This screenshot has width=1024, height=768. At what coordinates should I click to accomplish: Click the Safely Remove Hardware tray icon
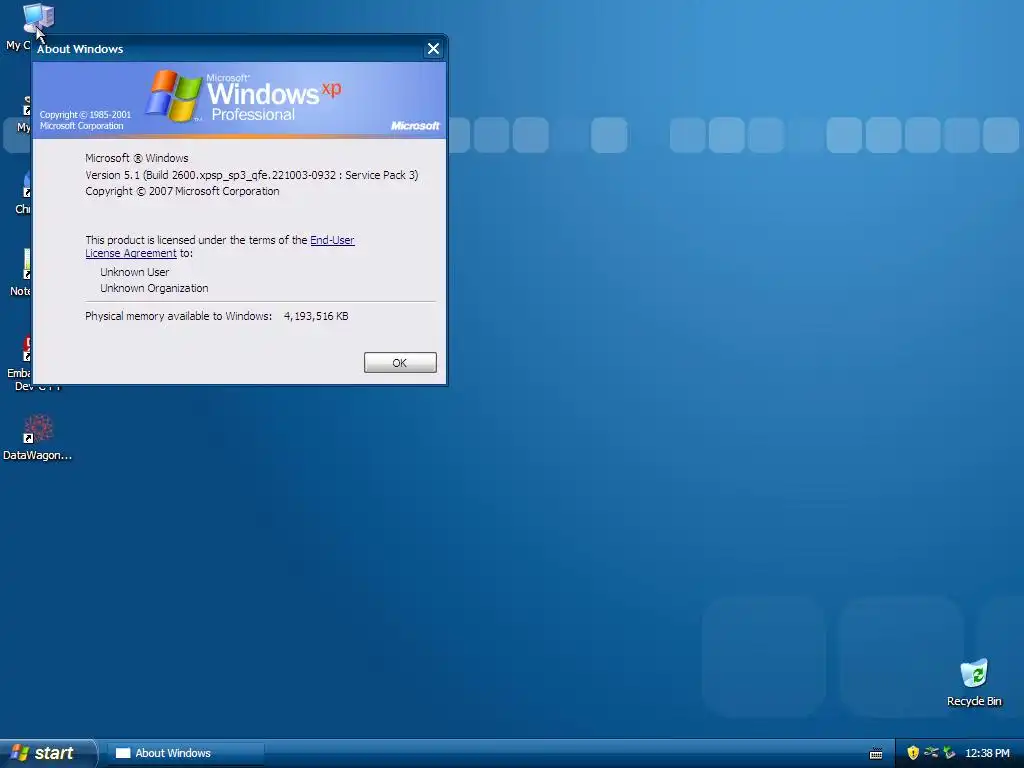tap(931, 753)
